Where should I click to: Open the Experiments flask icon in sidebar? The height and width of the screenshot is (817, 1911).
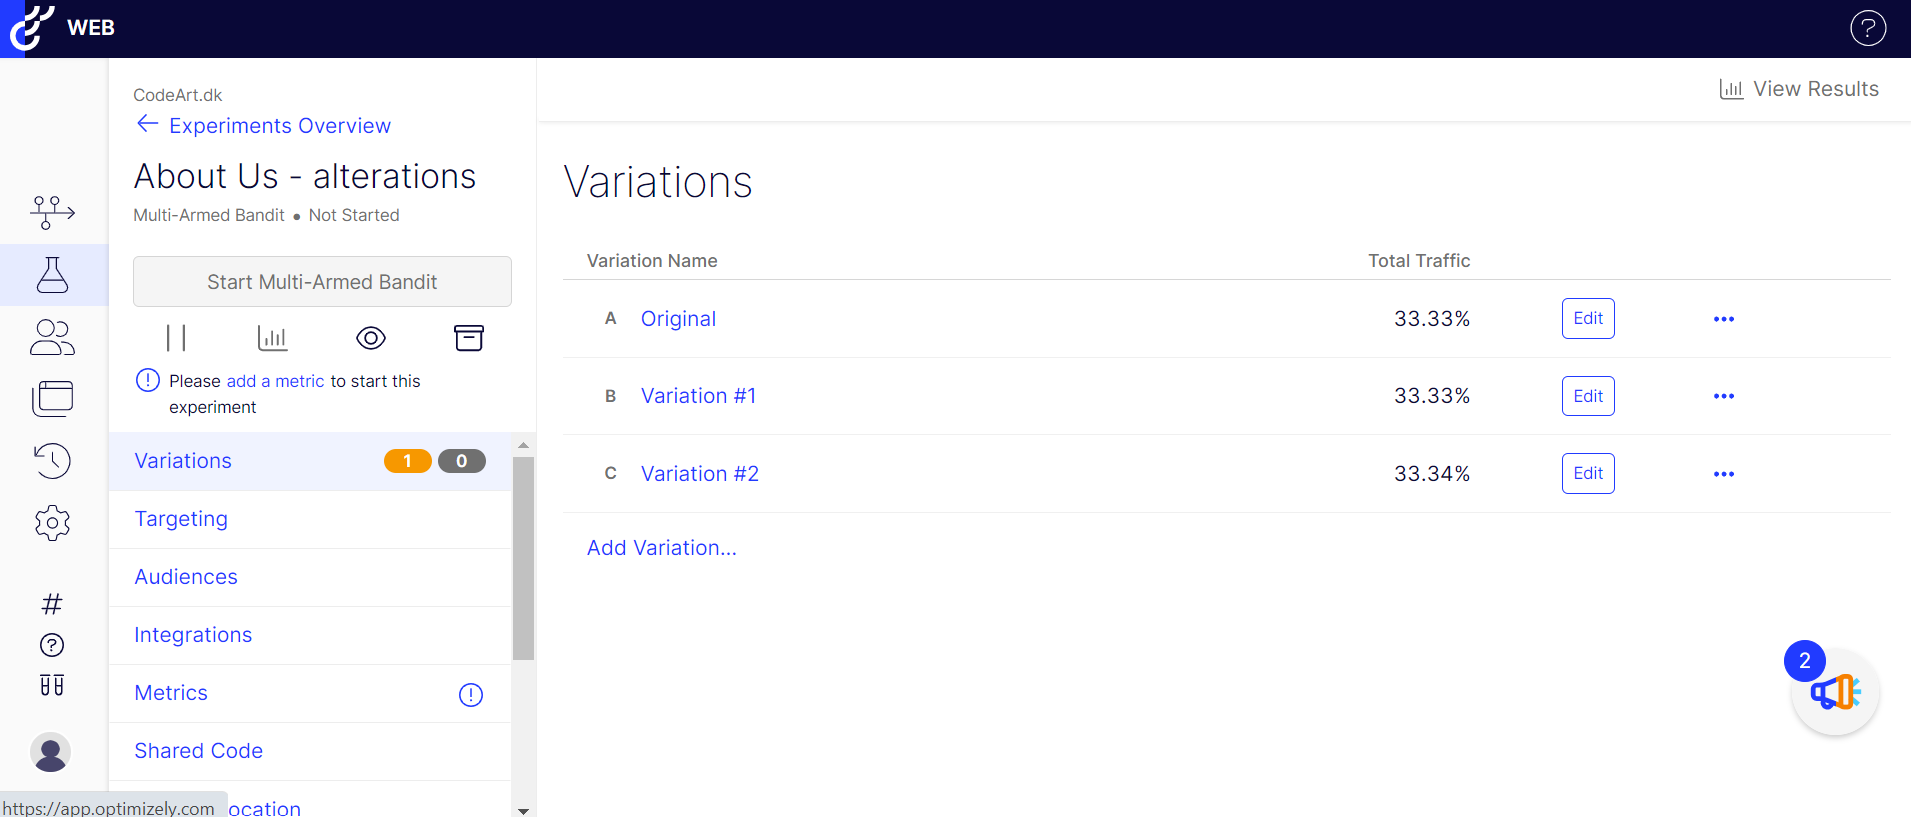(x=53, y=275)
